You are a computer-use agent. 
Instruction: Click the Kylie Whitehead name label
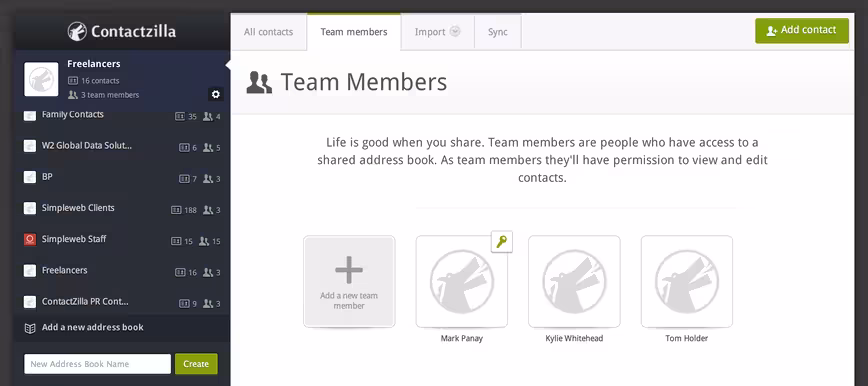click(574, 338)
